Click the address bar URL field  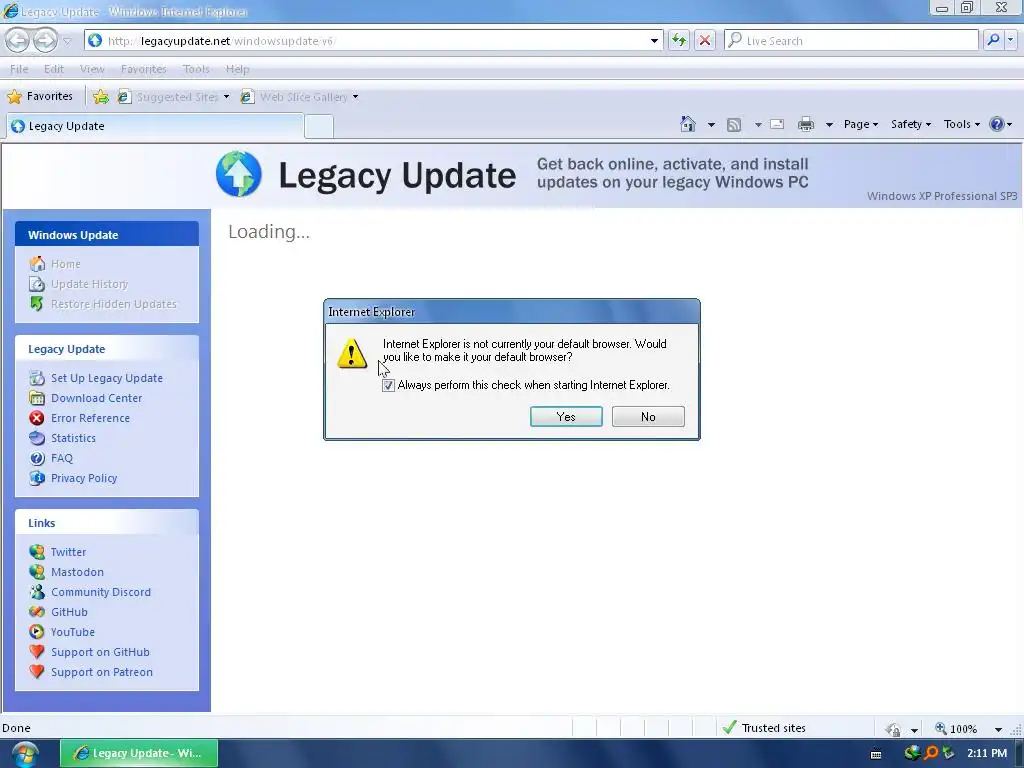pyautogui.click(x=372, y=40)
